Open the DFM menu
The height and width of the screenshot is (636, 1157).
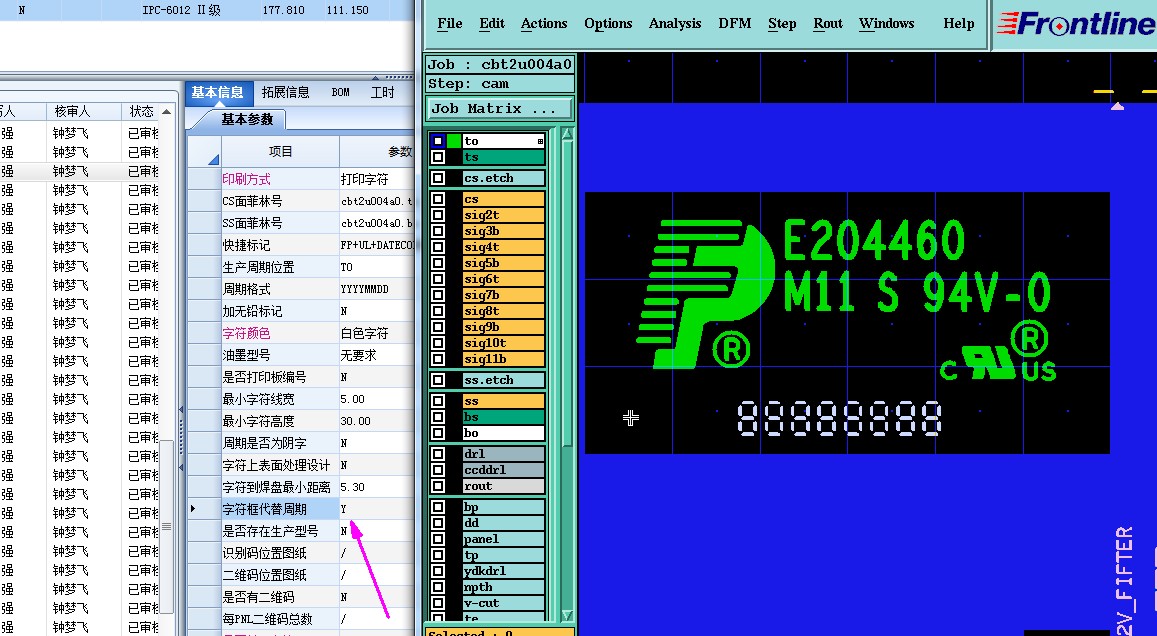pyautogui.click(x=734, y=24)
